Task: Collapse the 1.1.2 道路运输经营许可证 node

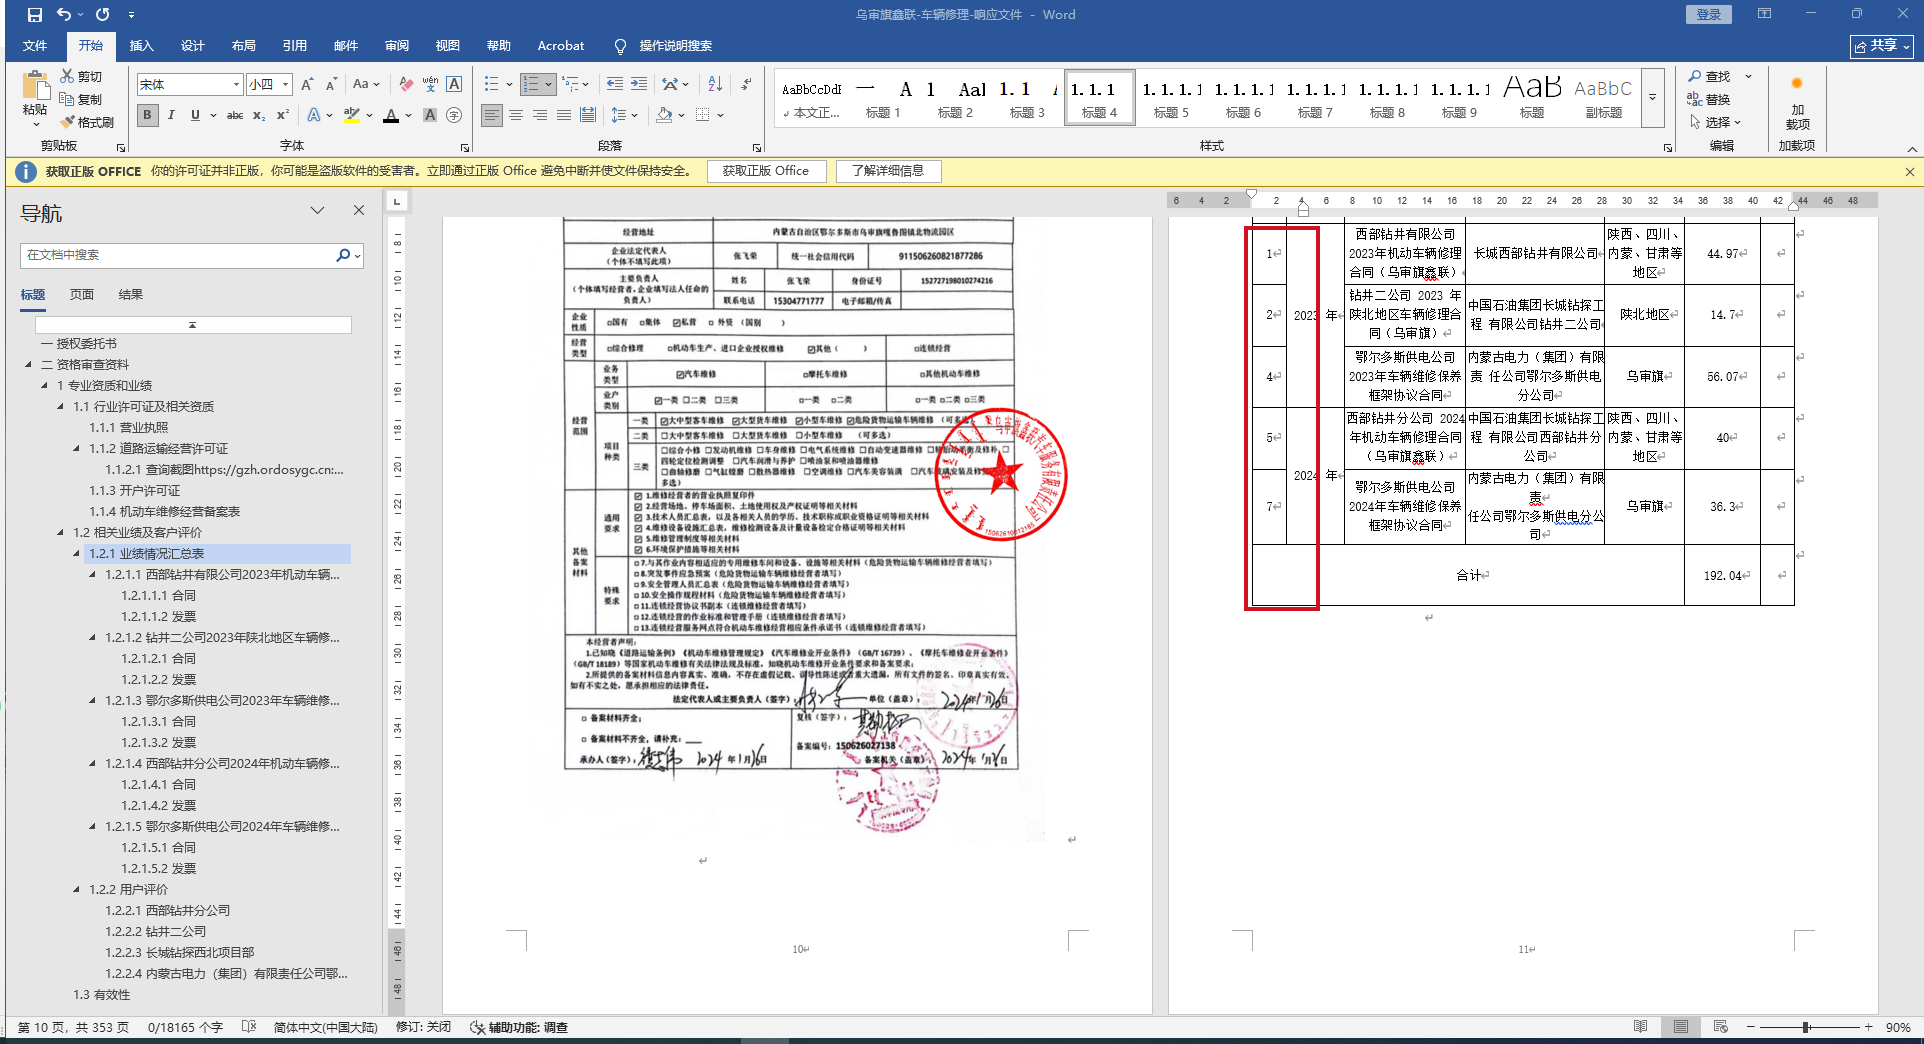Action: 77,448
